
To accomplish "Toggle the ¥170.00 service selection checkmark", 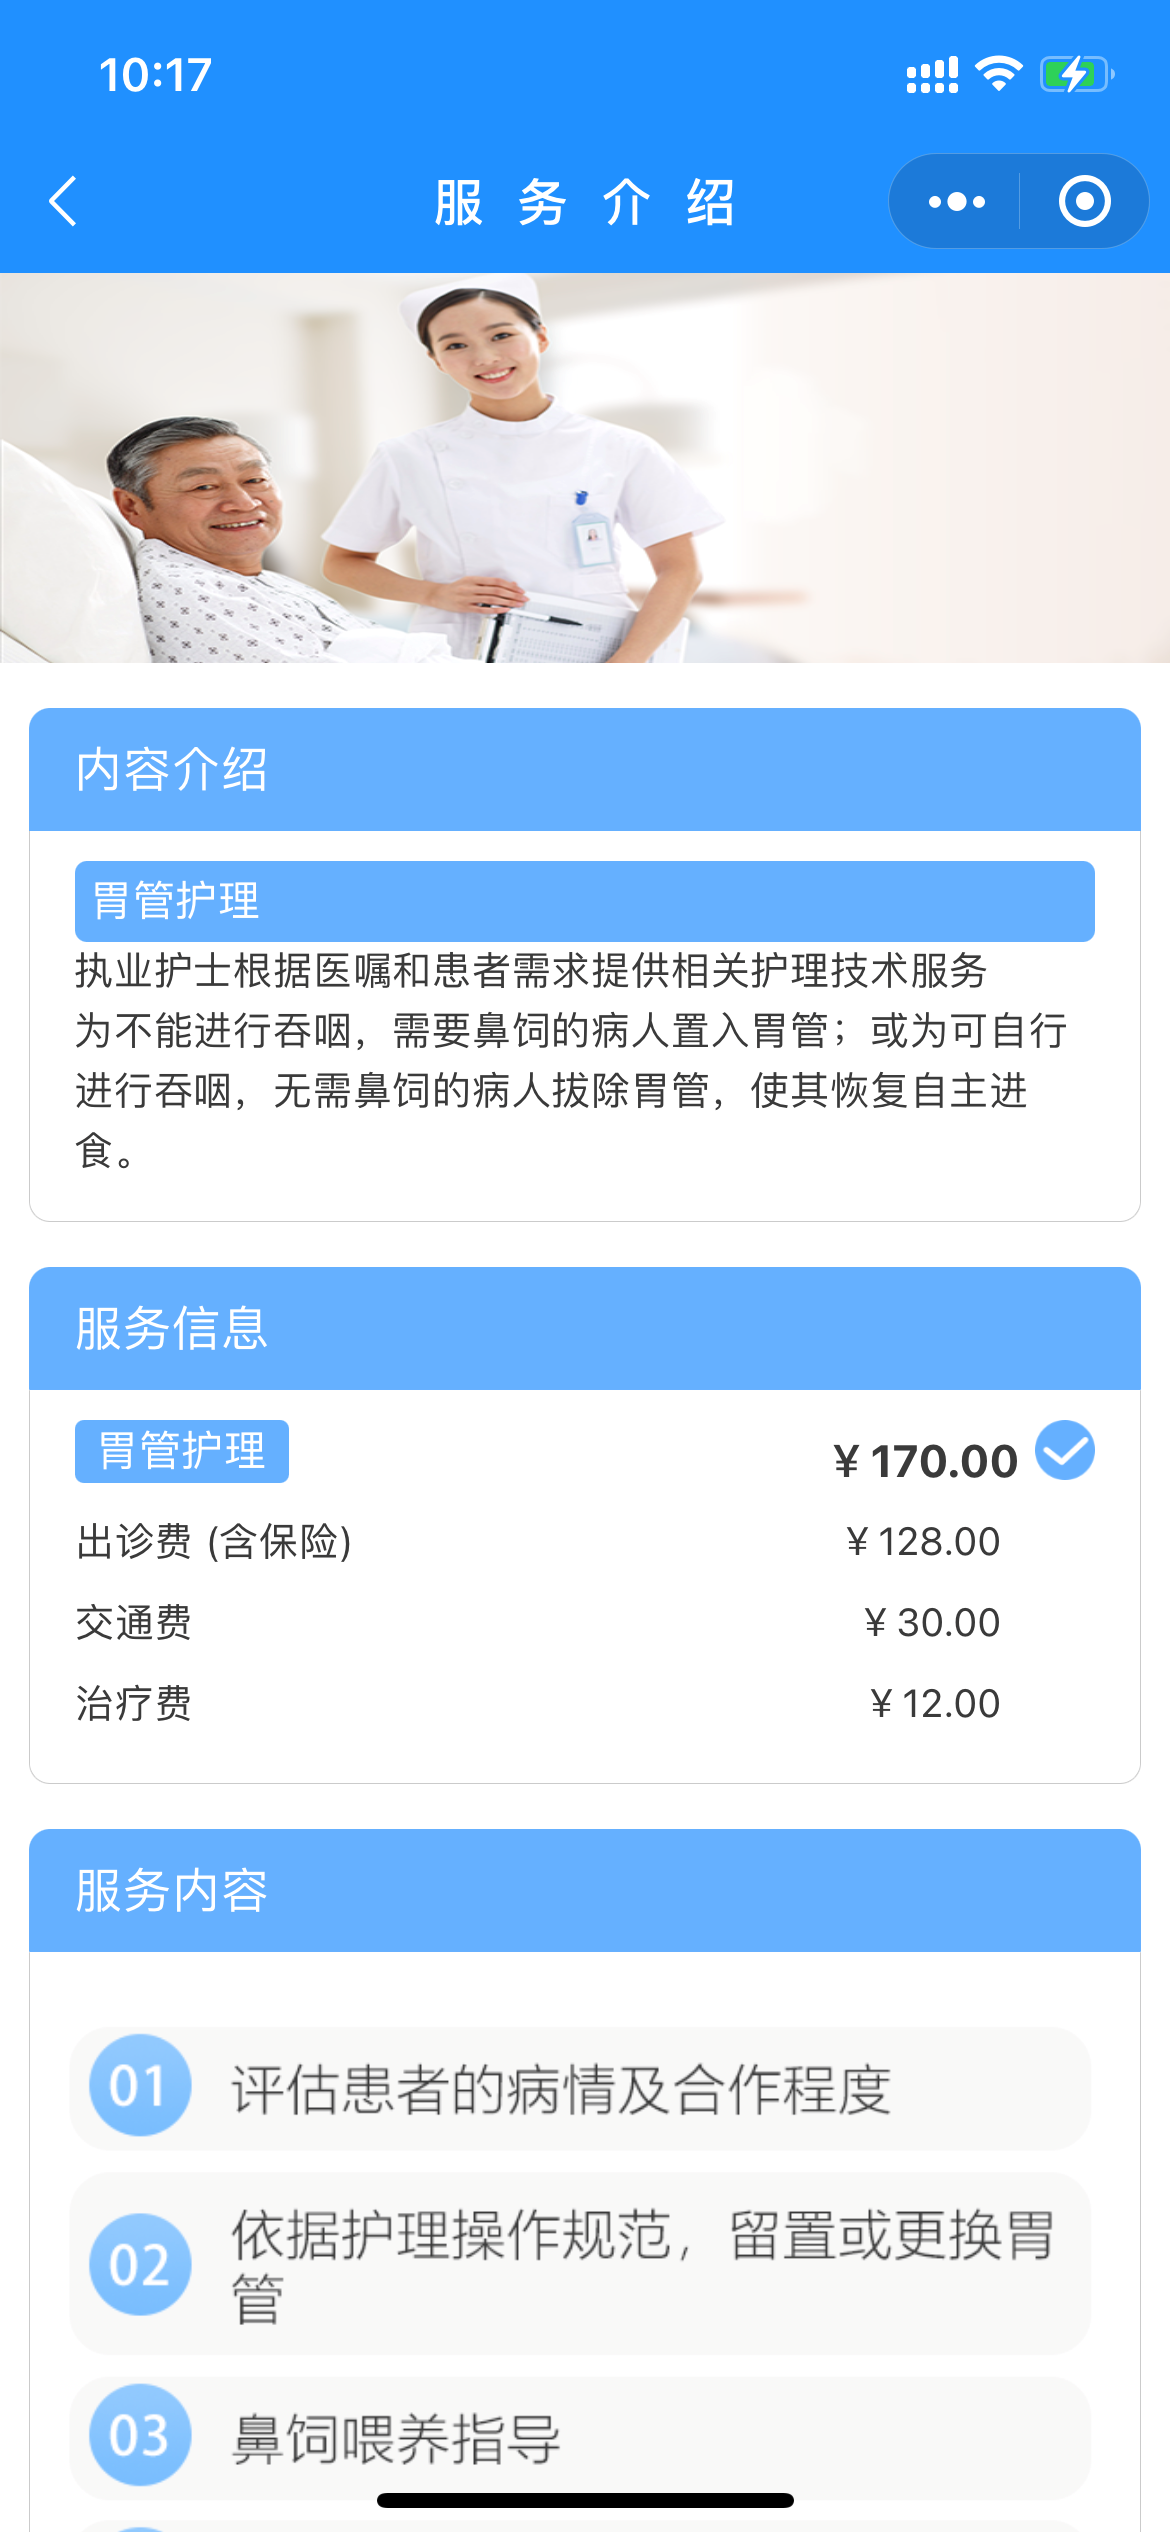I will coord(1065,1450).
